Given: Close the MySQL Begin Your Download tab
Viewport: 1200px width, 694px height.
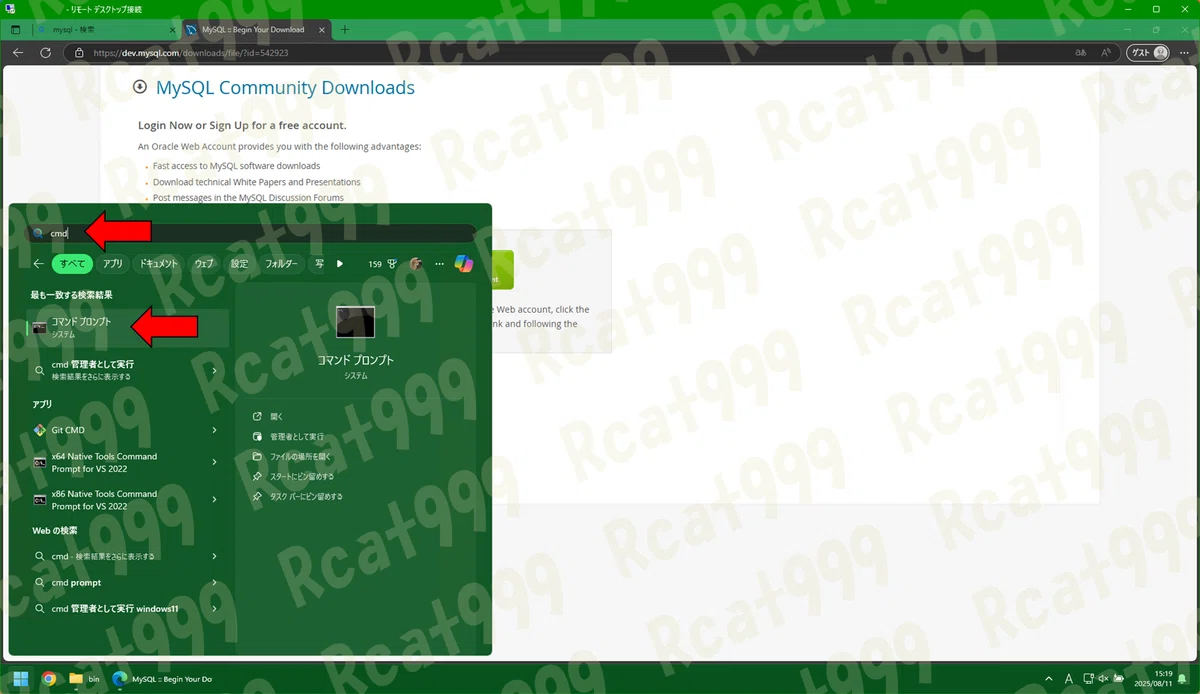Looking at the screenshot, I should (322, 30).
